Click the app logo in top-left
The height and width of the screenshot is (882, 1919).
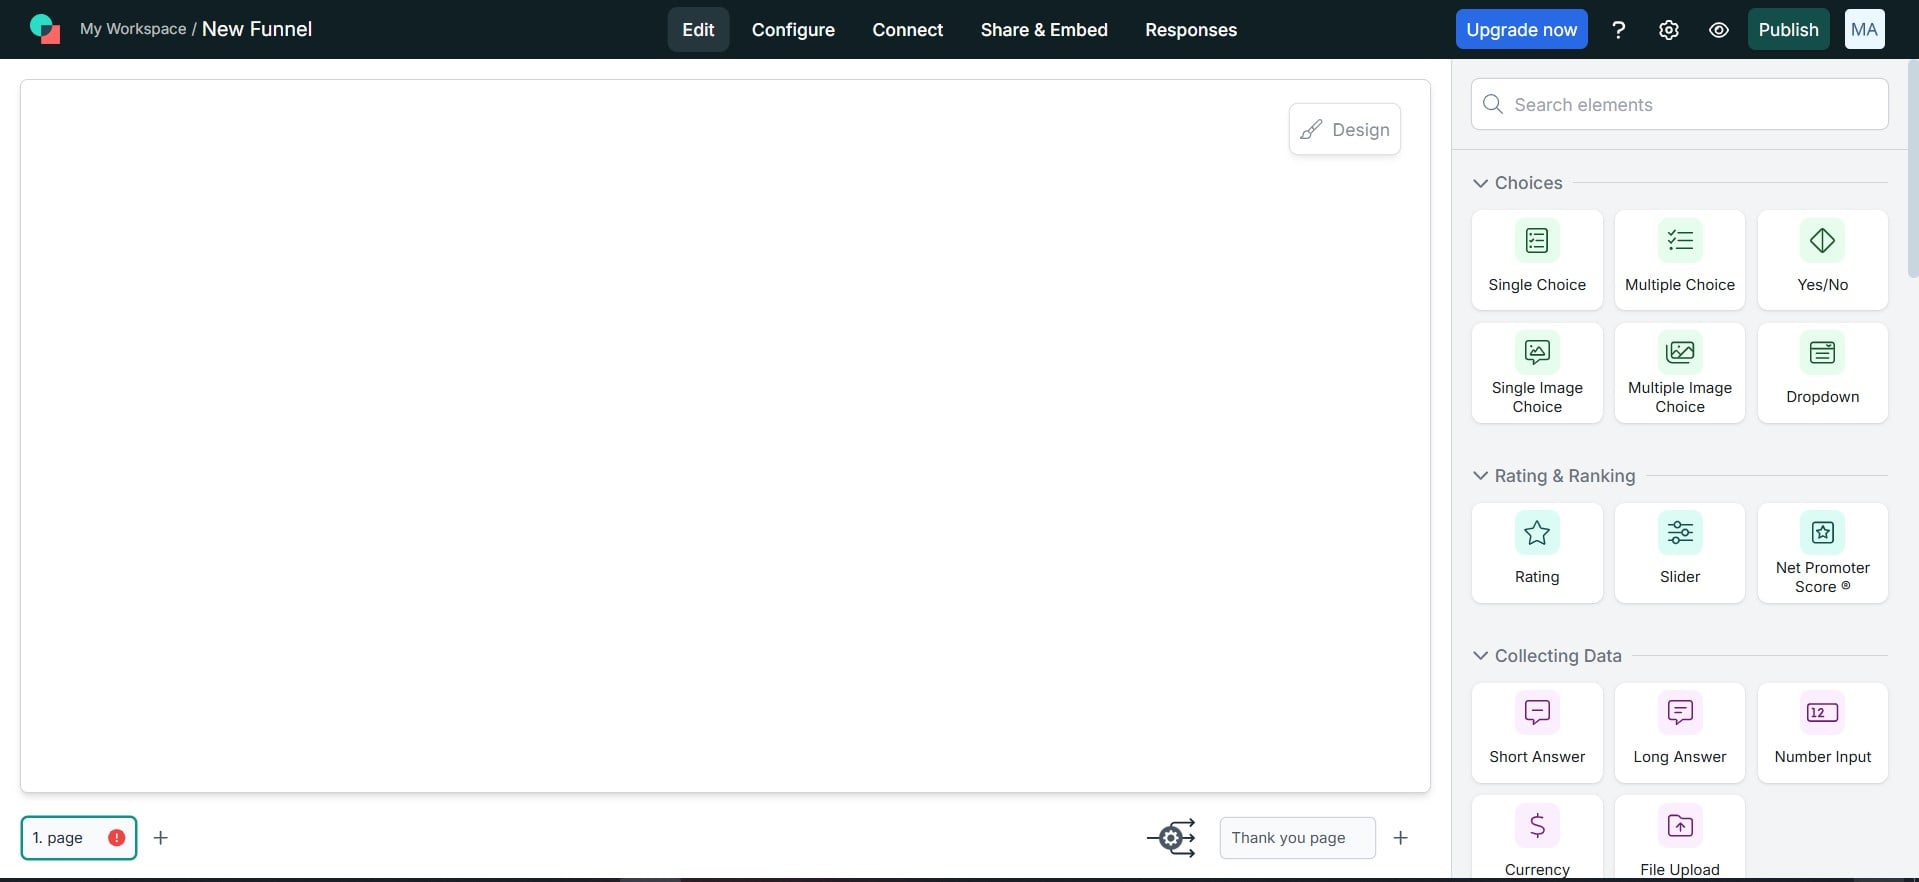pos(45,29)
